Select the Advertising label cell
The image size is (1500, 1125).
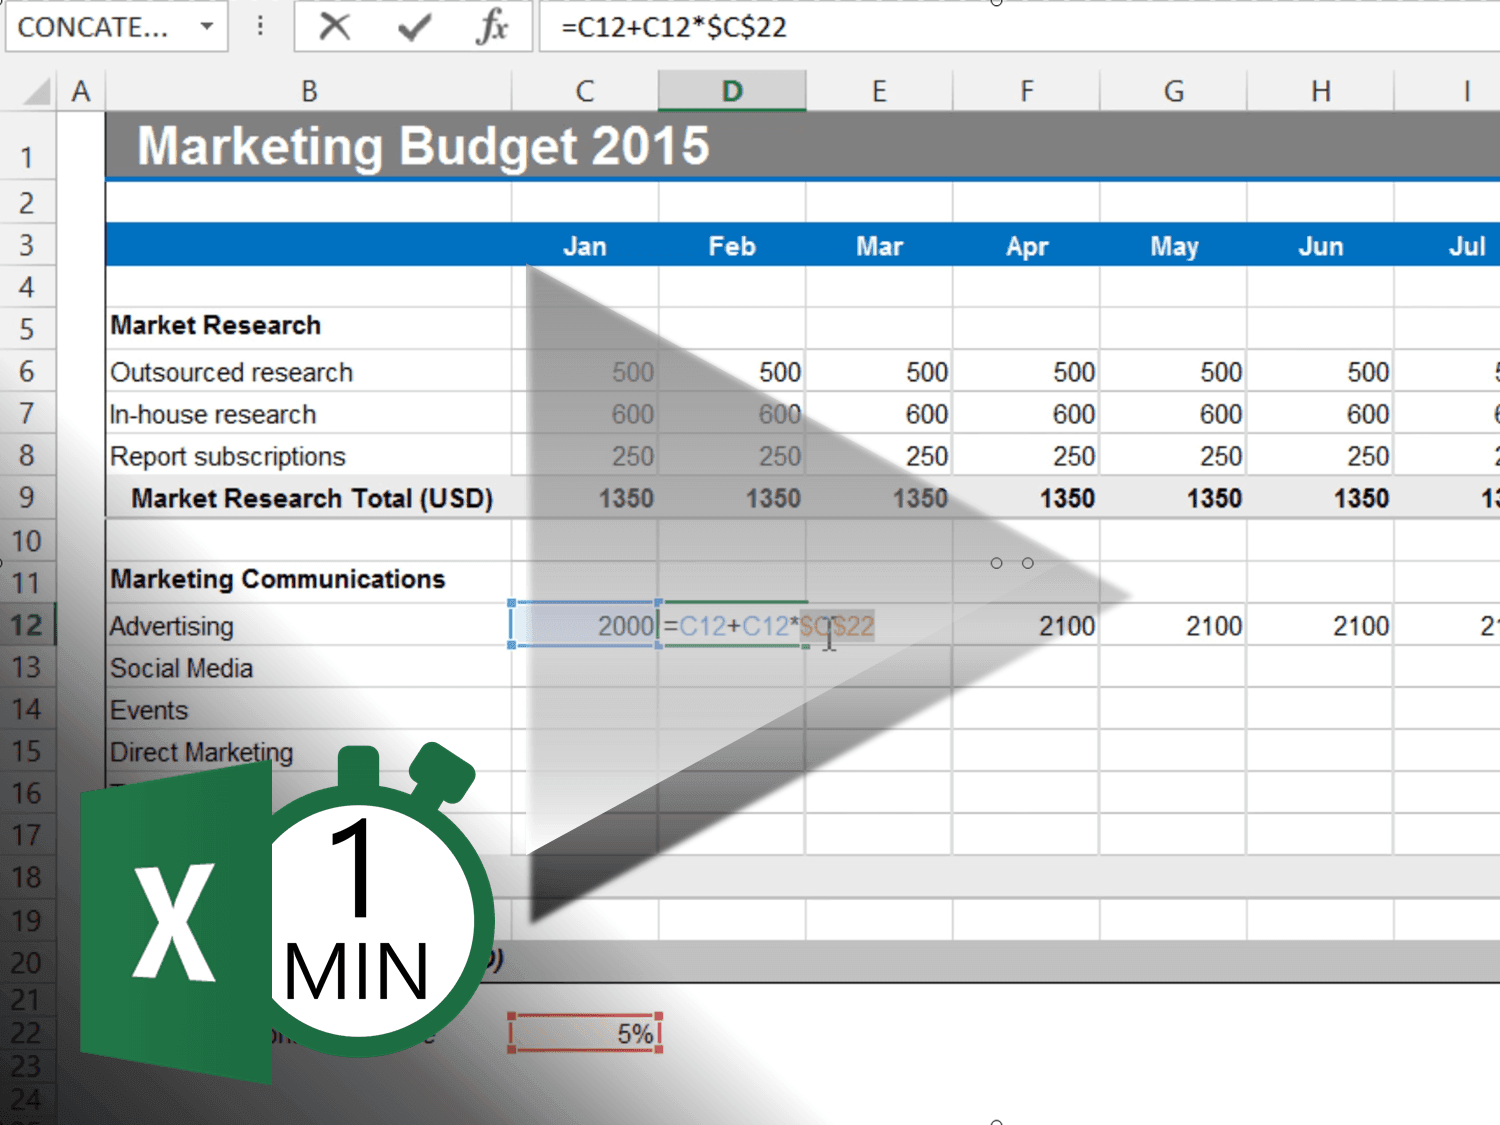309,626
